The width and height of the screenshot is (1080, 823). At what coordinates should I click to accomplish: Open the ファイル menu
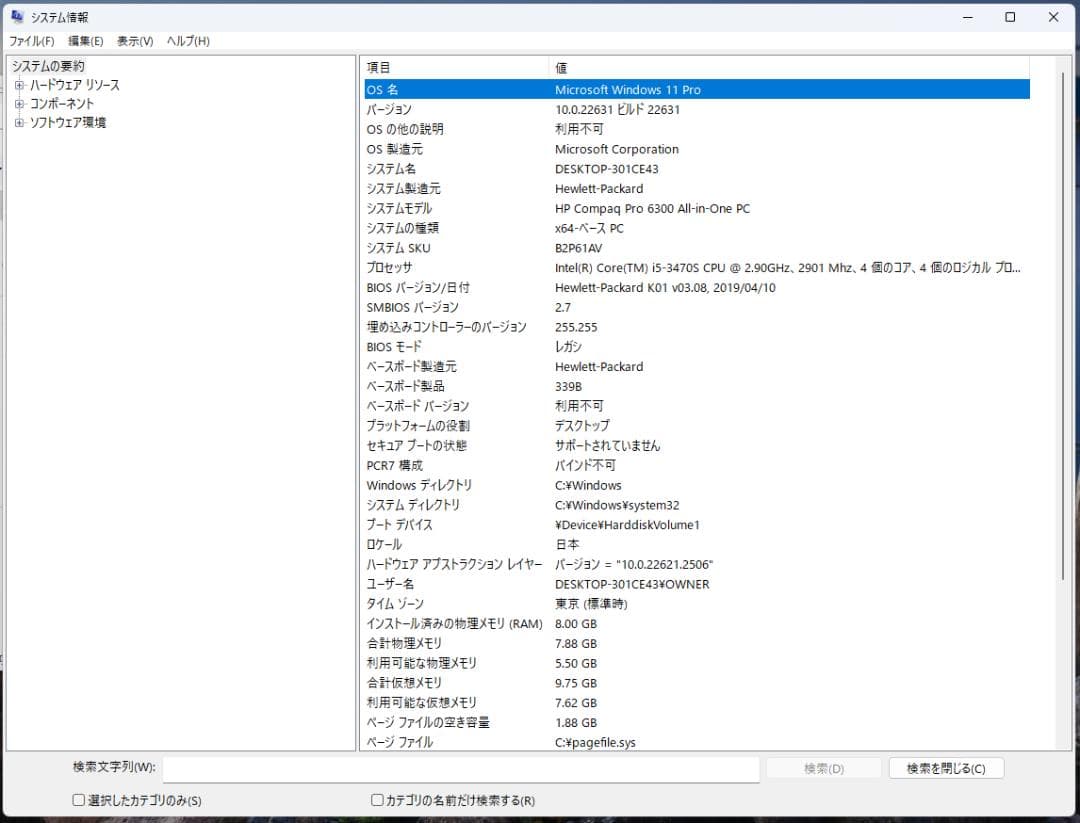coord(30,41)
